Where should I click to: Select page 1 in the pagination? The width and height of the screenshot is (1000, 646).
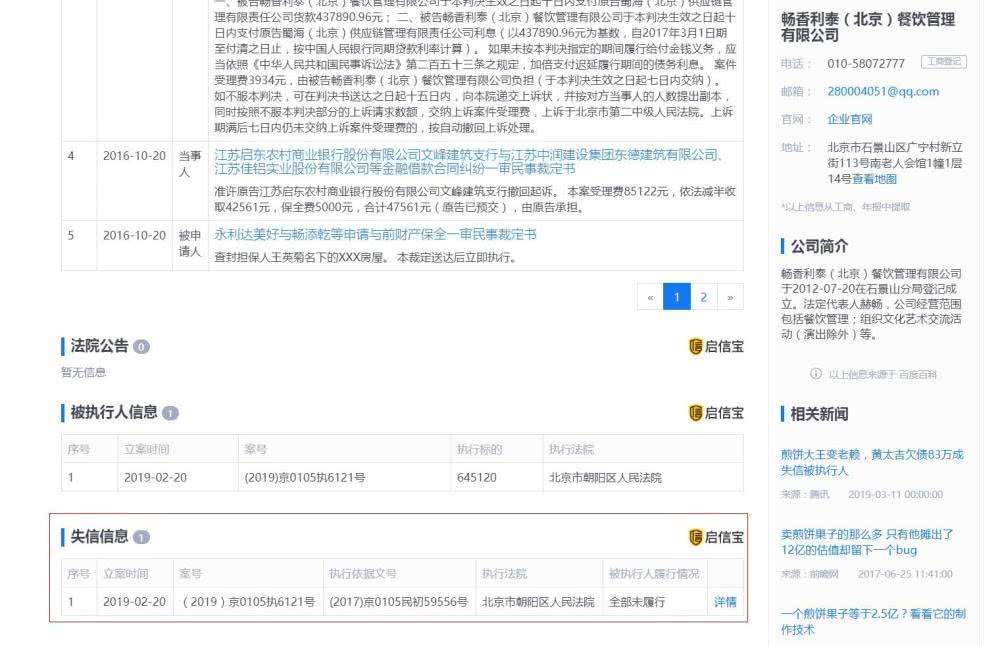[677, 297]
